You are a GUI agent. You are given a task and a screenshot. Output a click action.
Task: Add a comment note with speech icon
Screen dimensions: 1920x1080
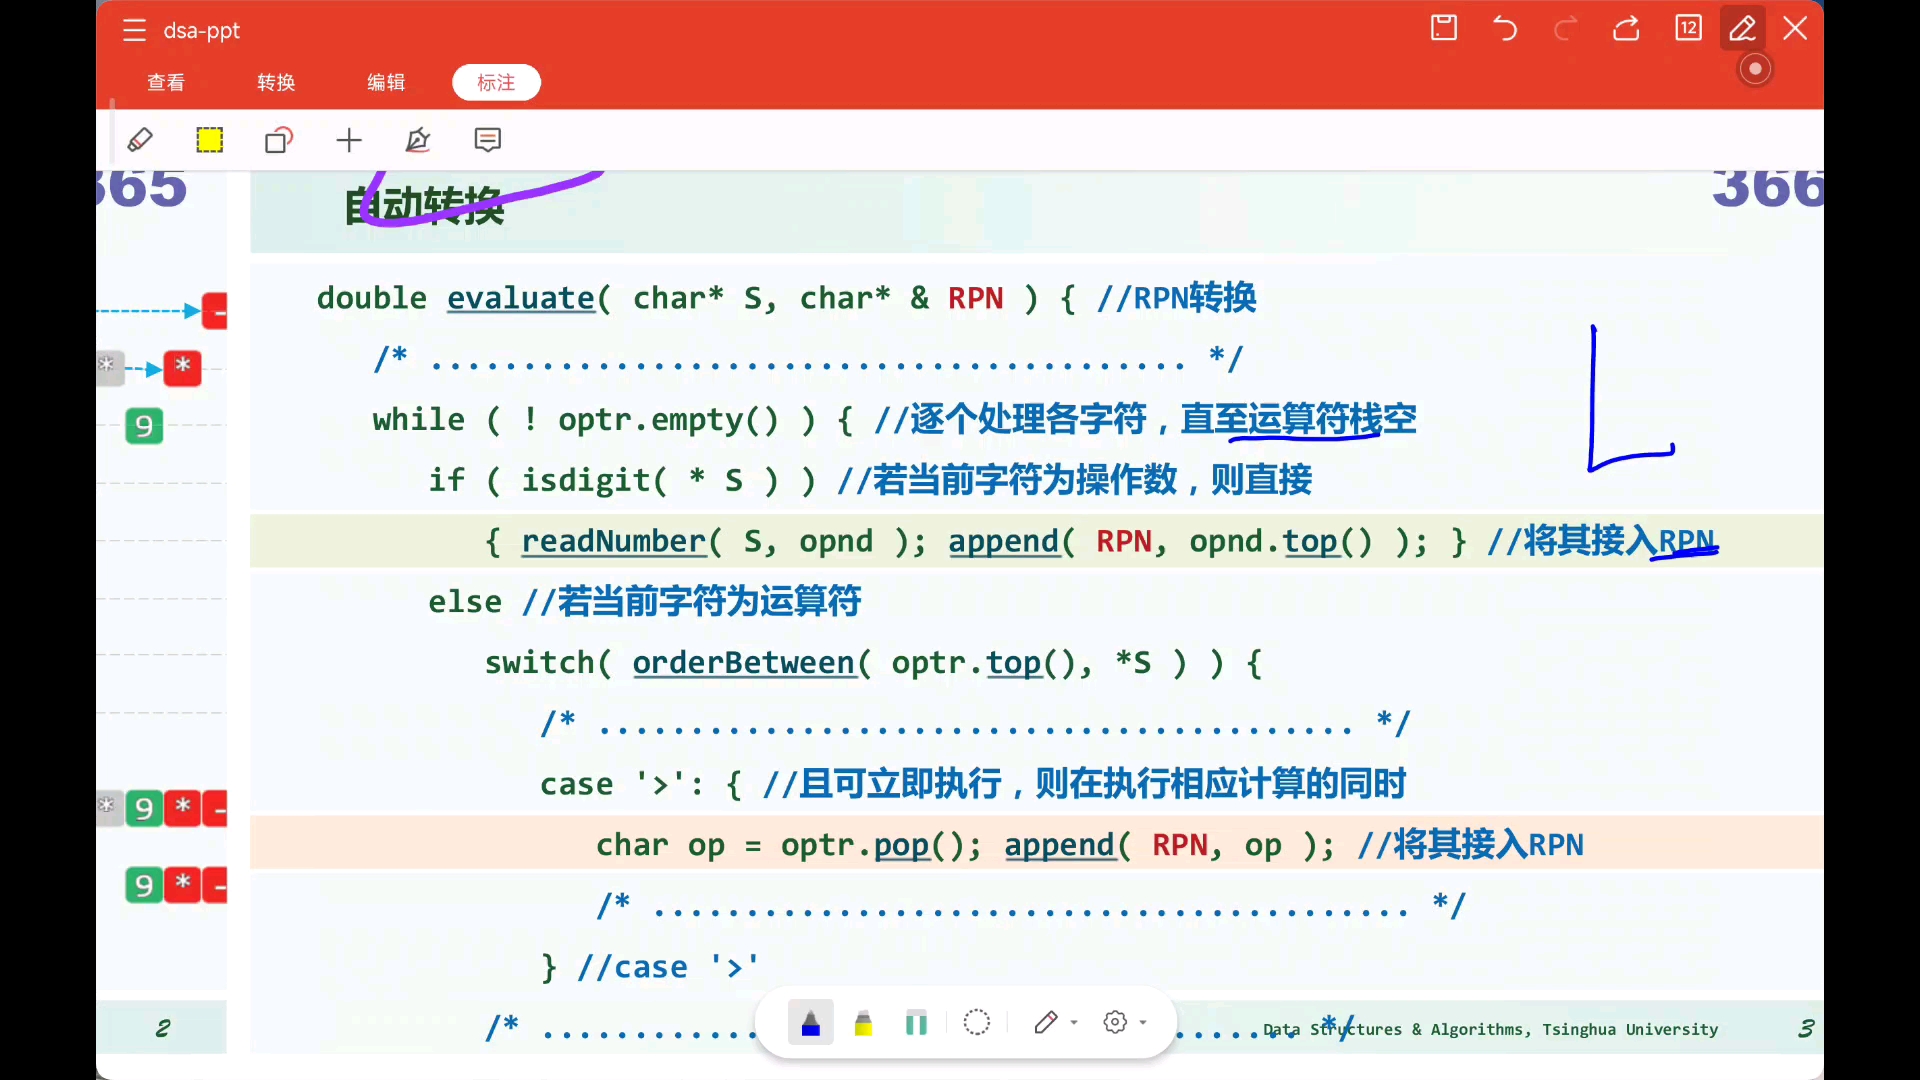tap(488, 140)
